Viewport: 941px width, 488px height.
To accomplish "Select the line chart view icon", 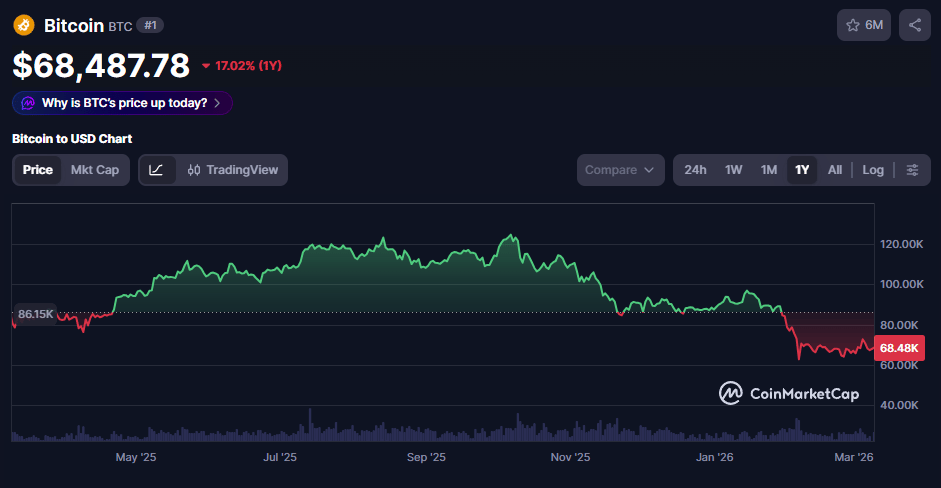I will [x=157, y=170].
